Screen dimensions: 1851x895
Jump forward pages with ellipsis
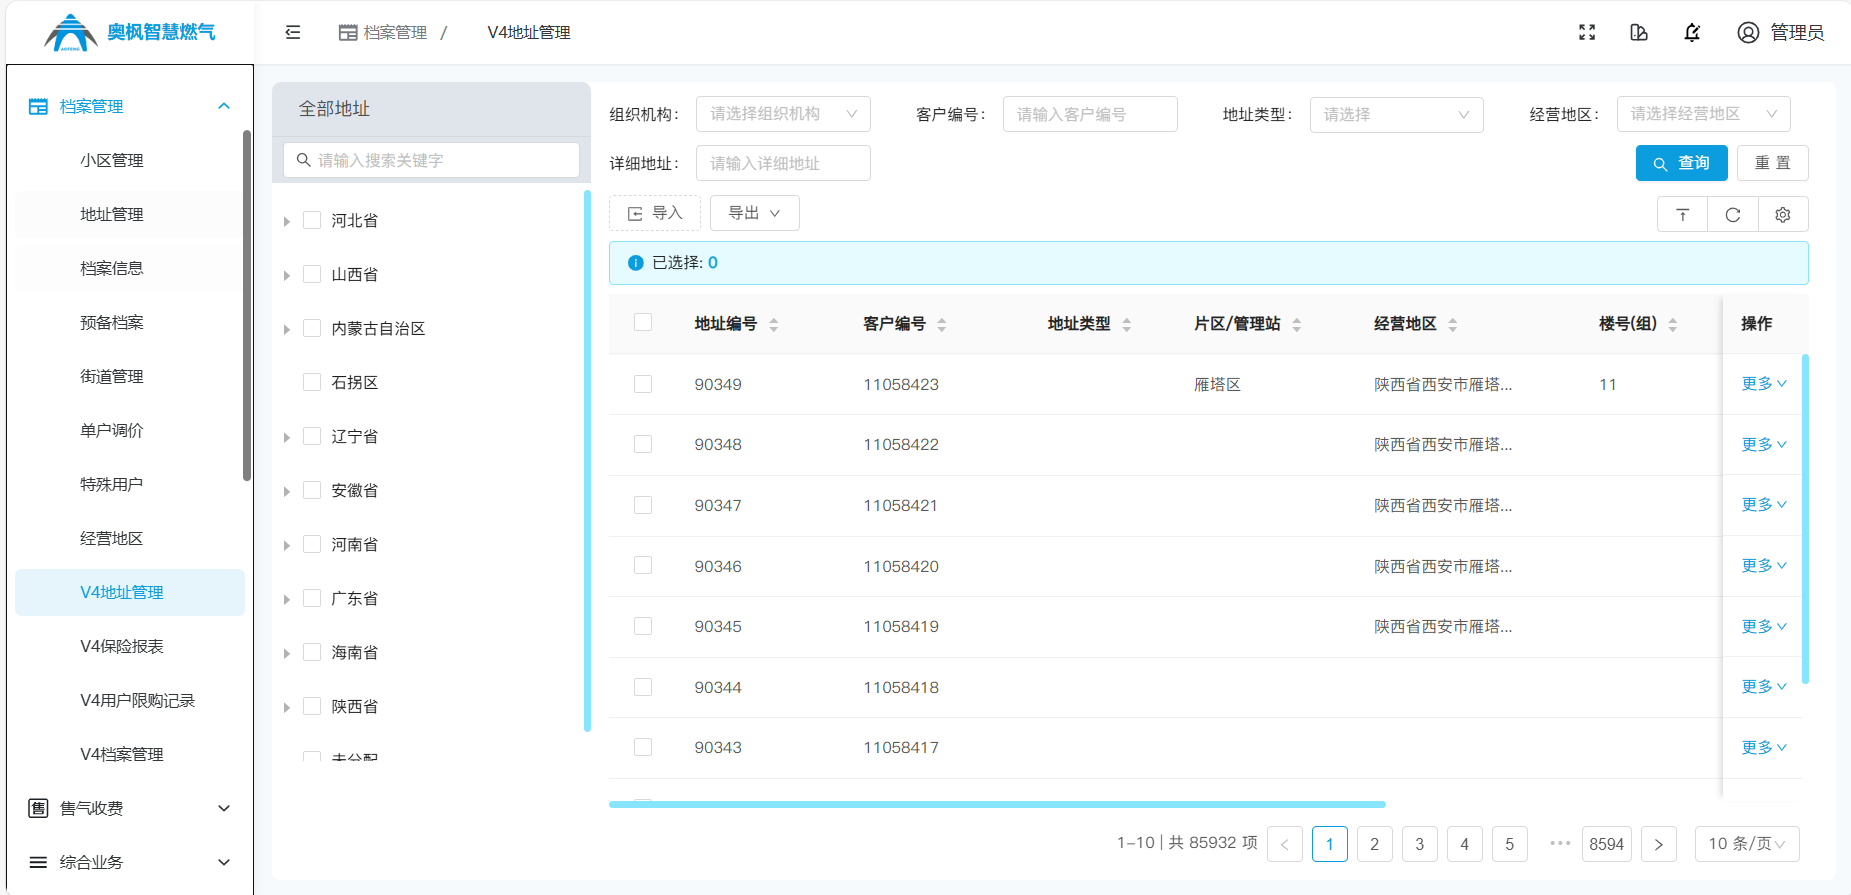pos(1560,843)
